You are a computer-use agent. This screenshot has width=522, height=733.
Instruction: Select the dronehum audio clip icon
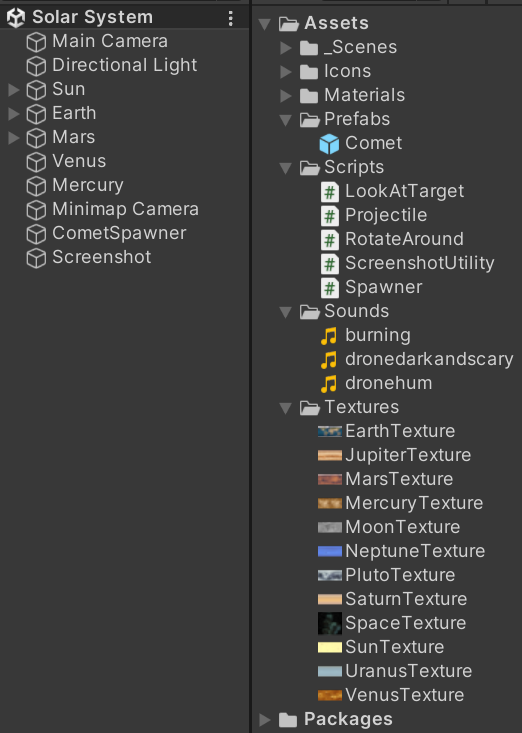tap(329, 384)
